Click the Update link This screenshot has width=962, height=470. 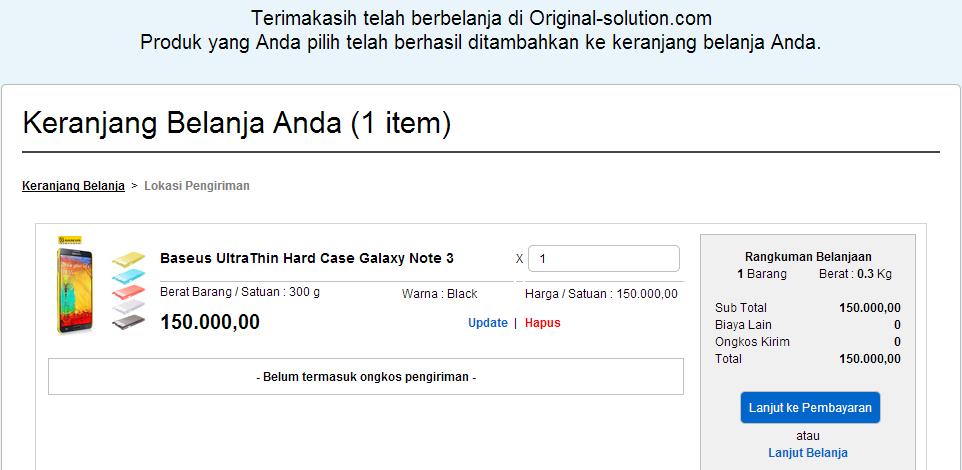[488, 323]
